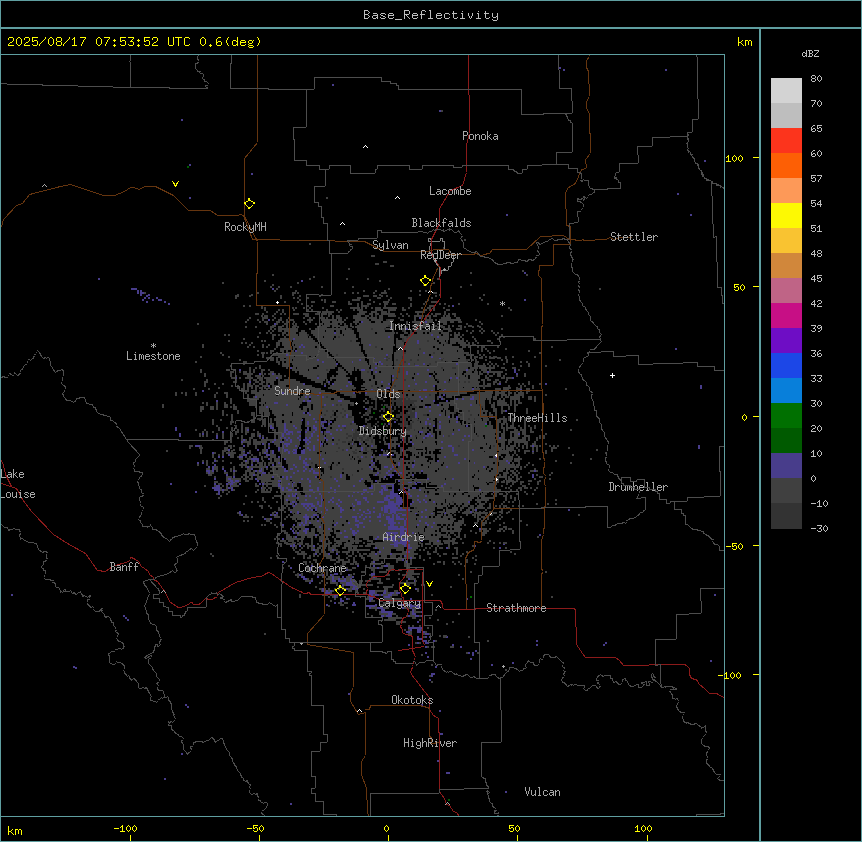Click the asterisk marker above Limestone
Screen dimensions: 862x842
[x=153, y=346]
